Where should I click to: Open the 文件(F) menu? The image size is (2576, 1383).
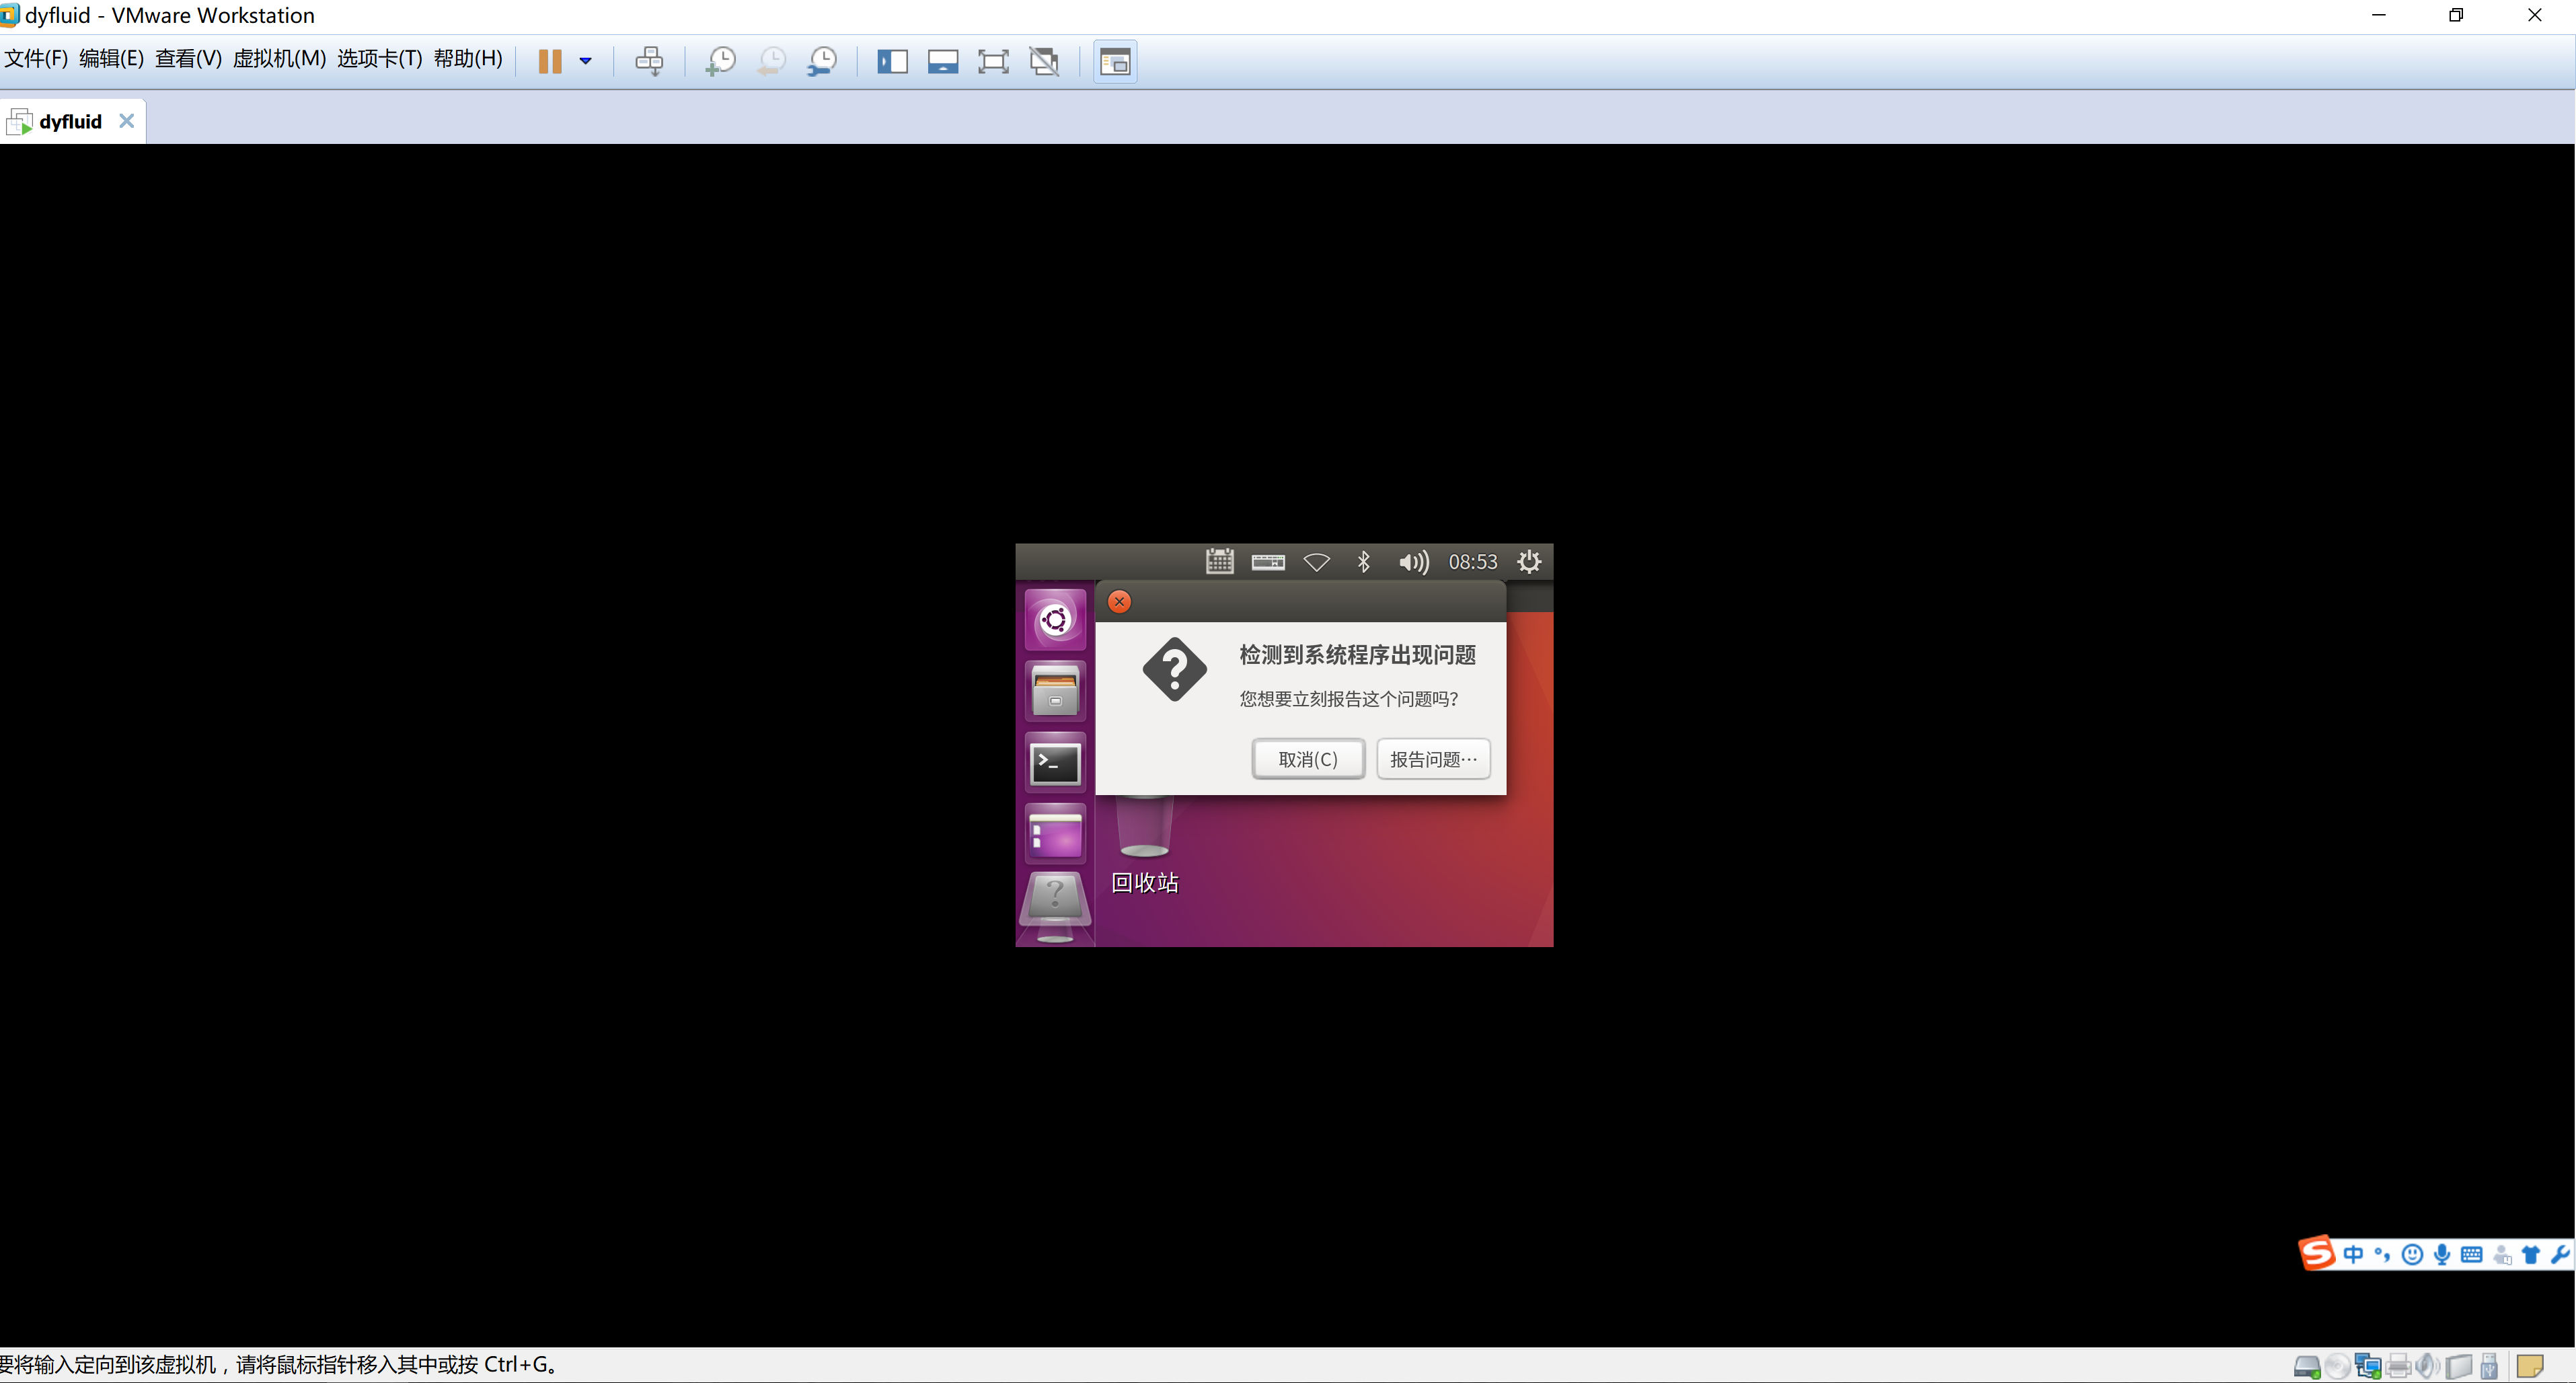tap(36, 59)
